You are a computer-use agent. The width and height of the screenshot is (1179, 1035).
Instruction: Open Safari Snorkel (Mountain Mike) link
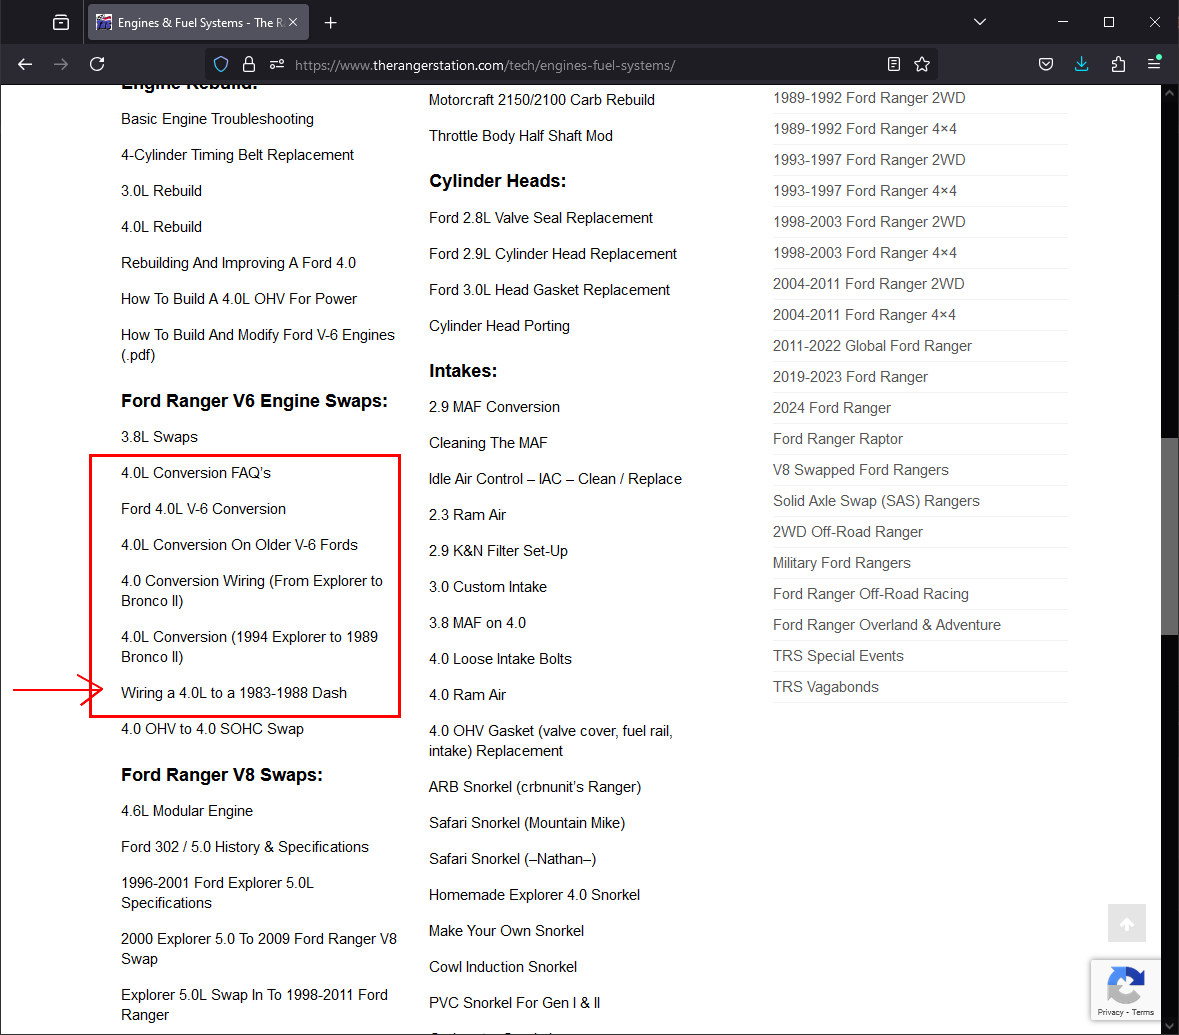tap(527, 823)
